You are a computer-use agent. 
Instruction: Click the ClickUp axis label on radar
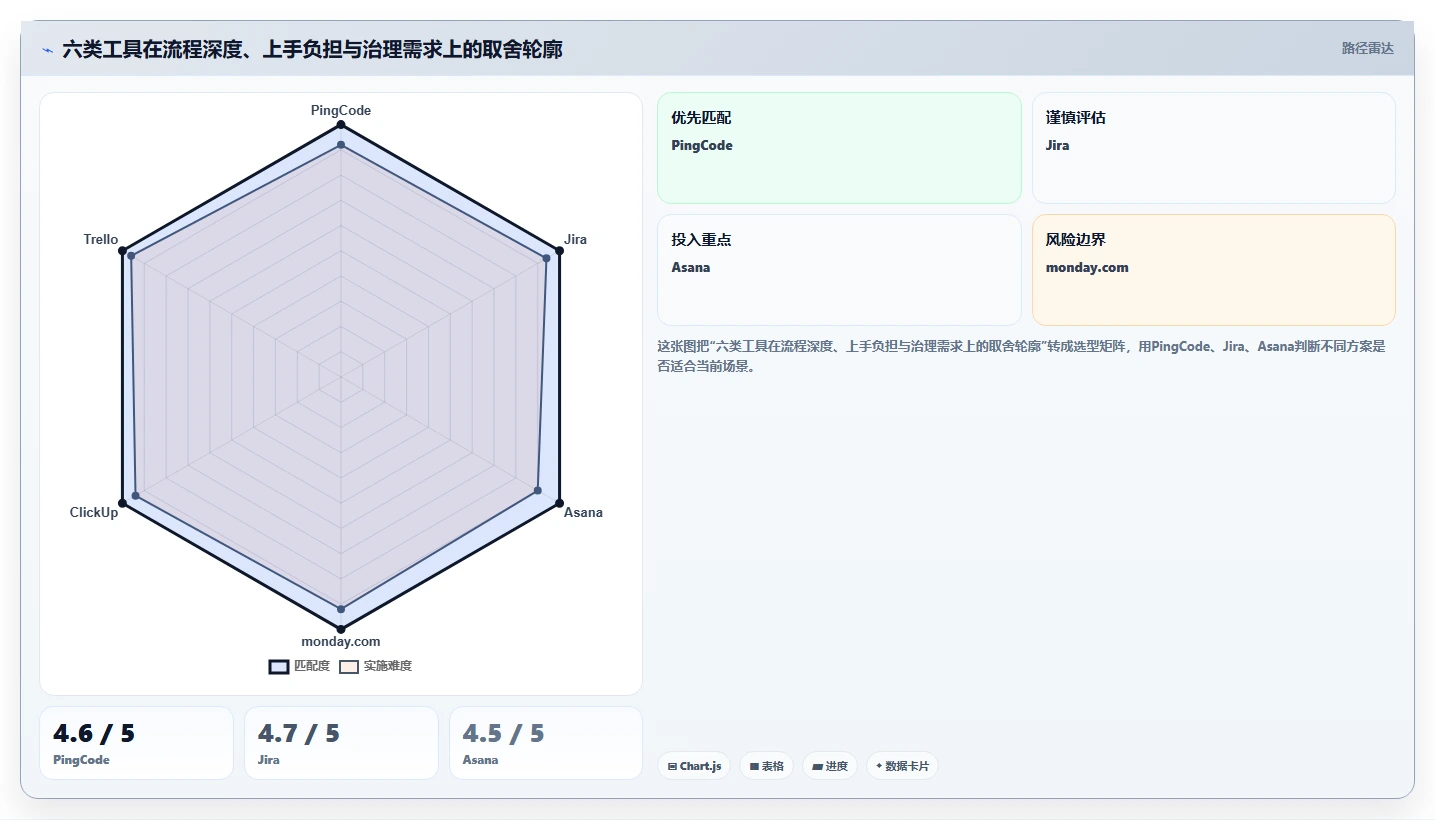[x=94, y=512]
